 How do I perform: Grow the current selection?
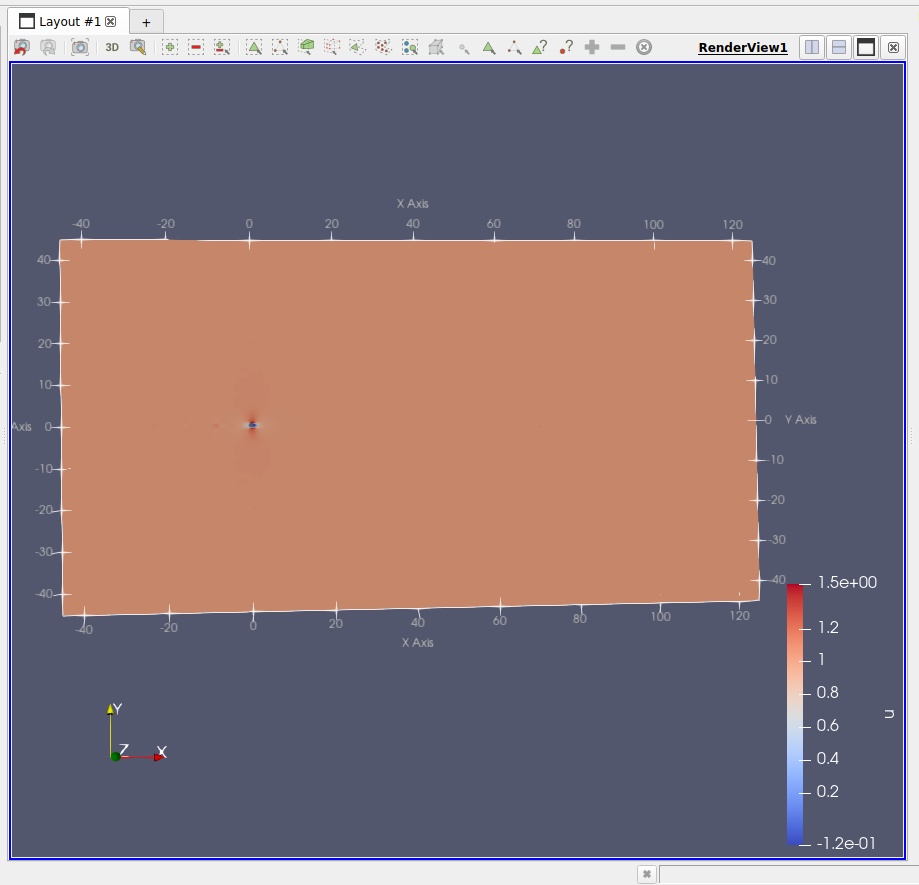click(x=591, y=46)
